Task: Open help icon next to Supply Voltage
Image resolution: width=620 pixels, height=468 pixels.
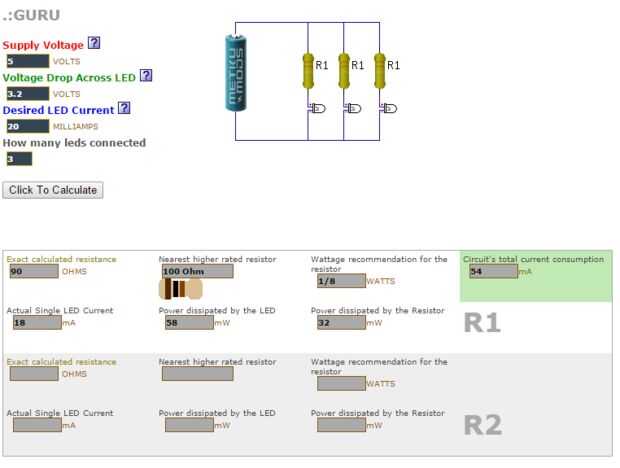Action: [94, 43]
